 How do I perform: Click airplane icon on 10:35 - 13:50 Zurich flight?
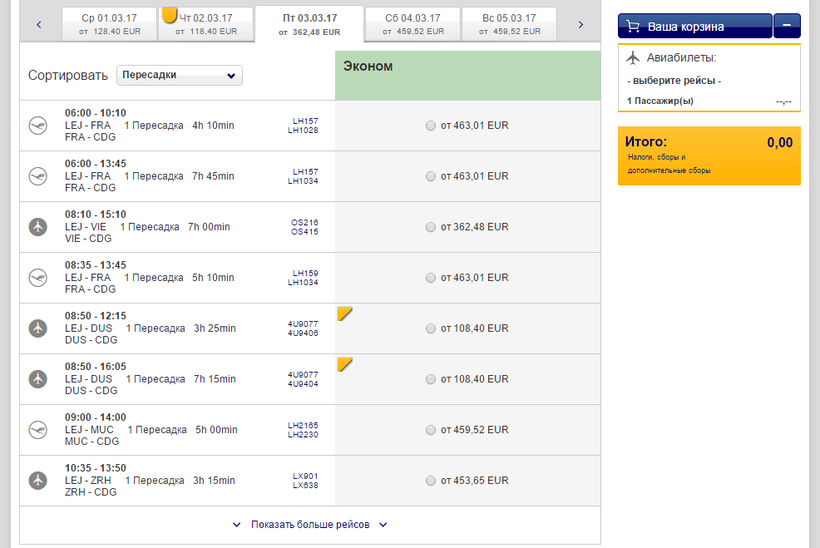[39, 480]
